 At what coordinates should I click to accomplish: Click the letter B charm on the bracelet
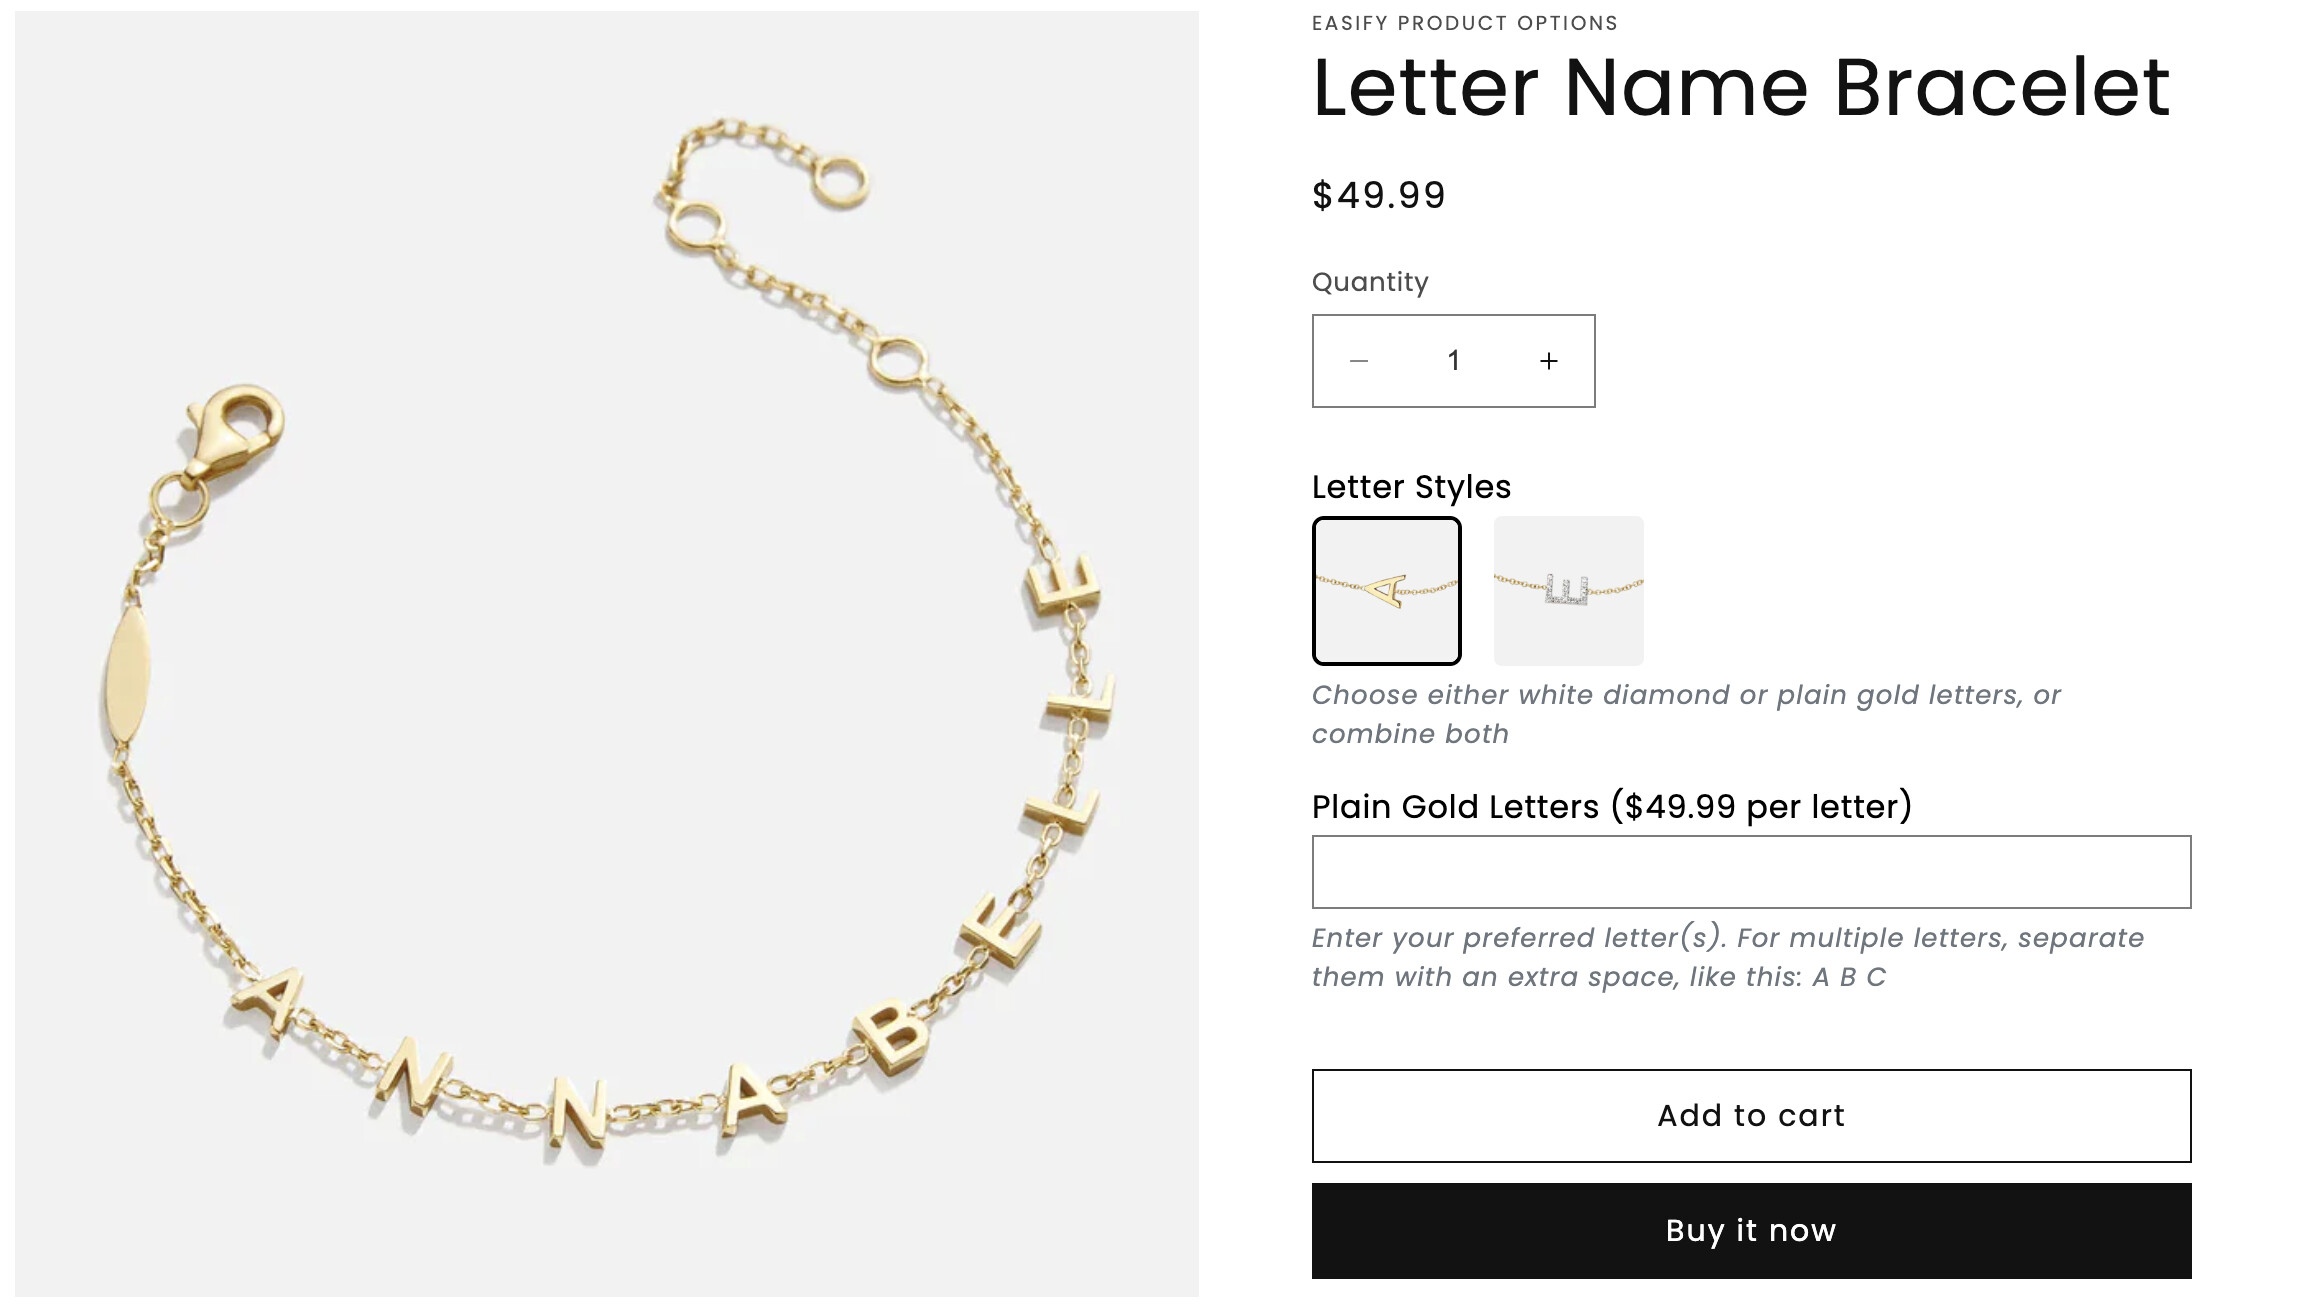(894, 1035)
